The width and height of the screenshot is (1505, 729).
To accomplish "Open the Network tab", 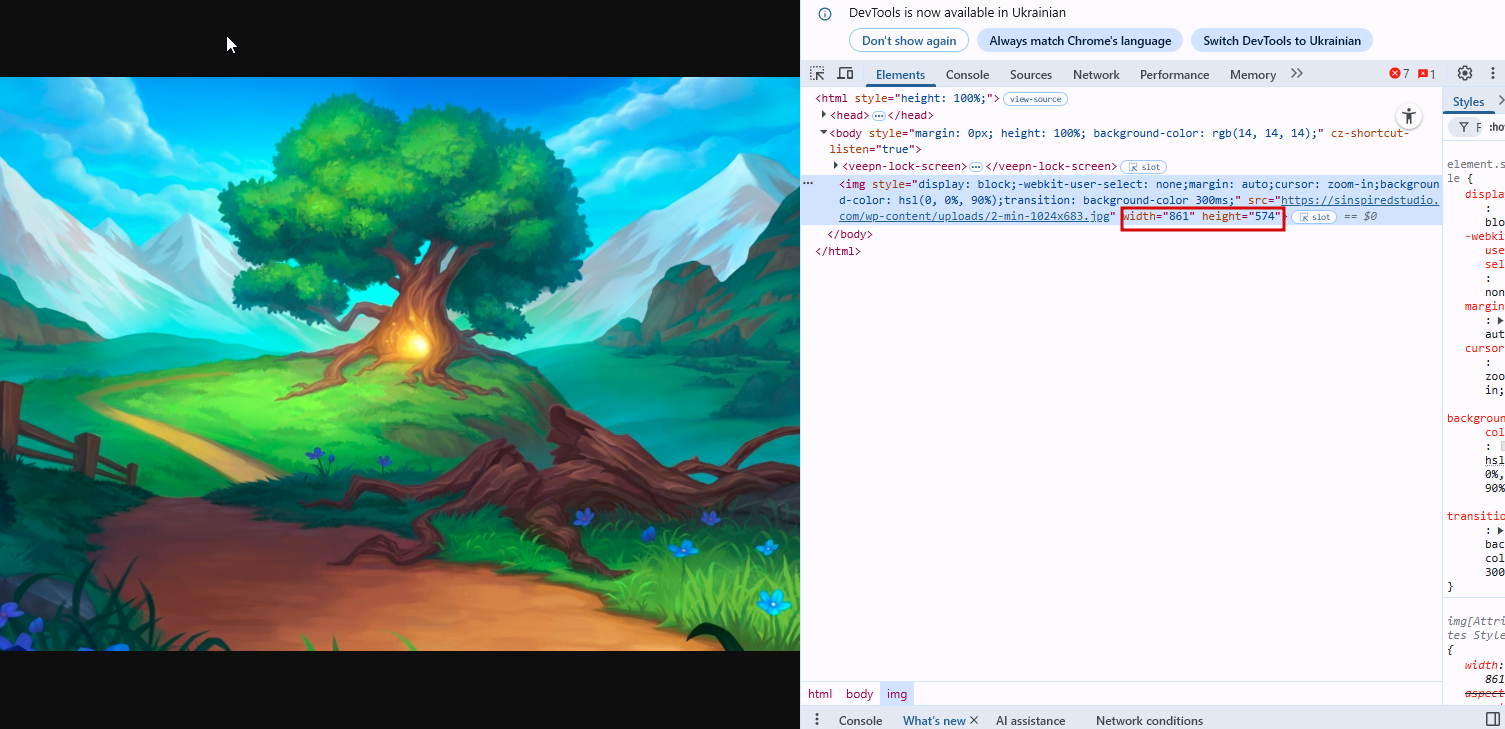I will 1096,75.
